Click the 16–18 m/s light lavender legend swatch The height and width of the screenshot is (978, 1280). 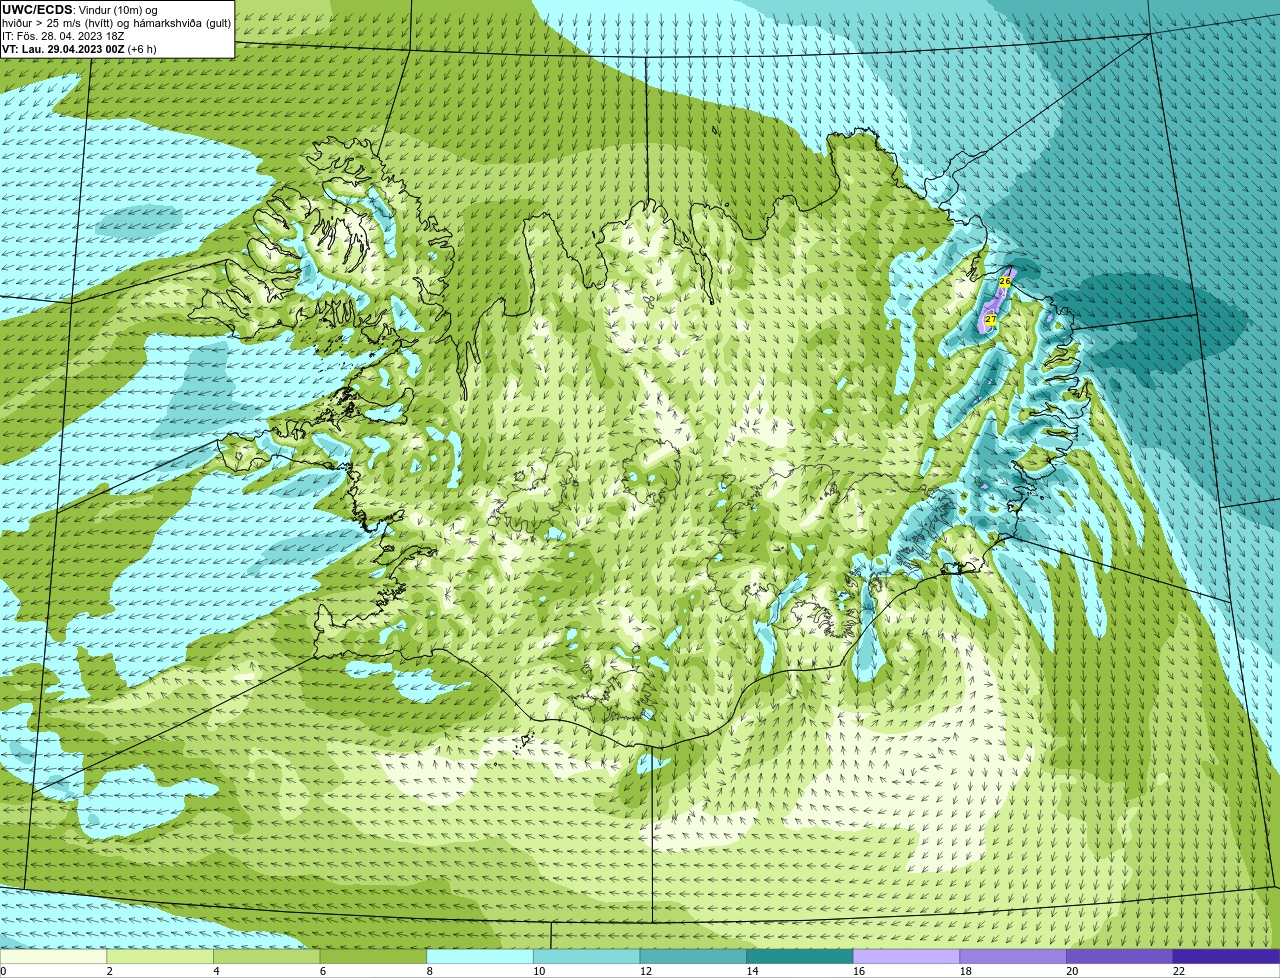click(906, 956)
